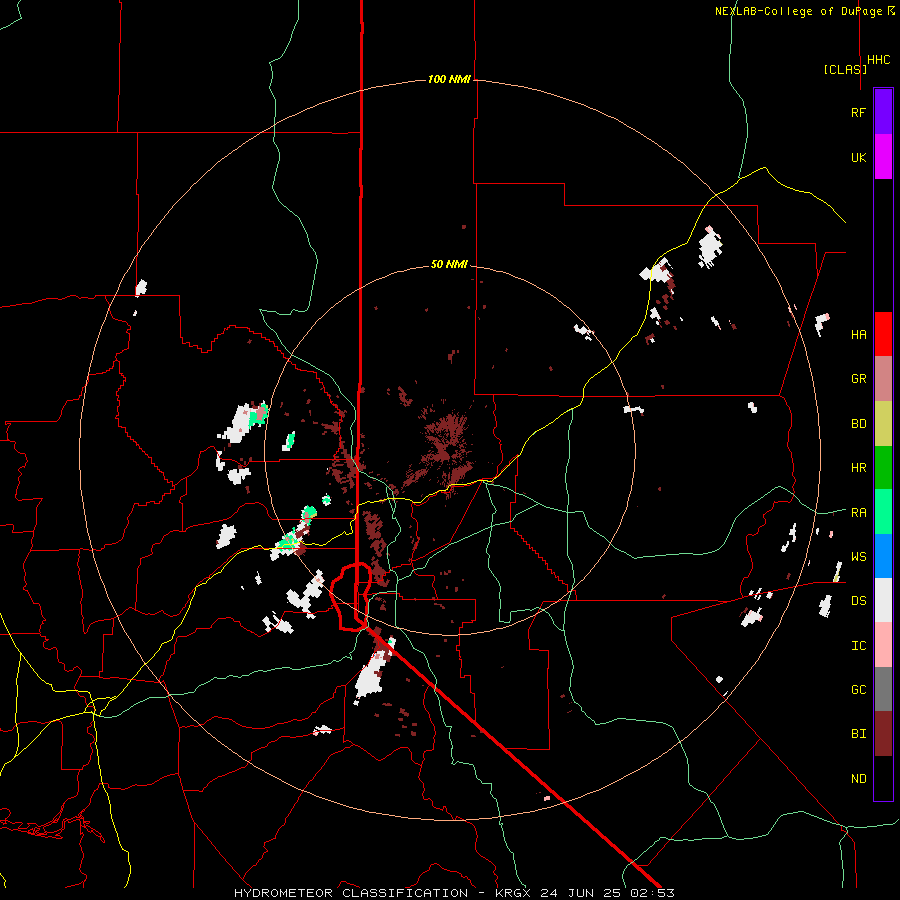Click the 'RF' legend label
Image resolution: width=900 pixels, height=900 pixels.
click(858, 112)
